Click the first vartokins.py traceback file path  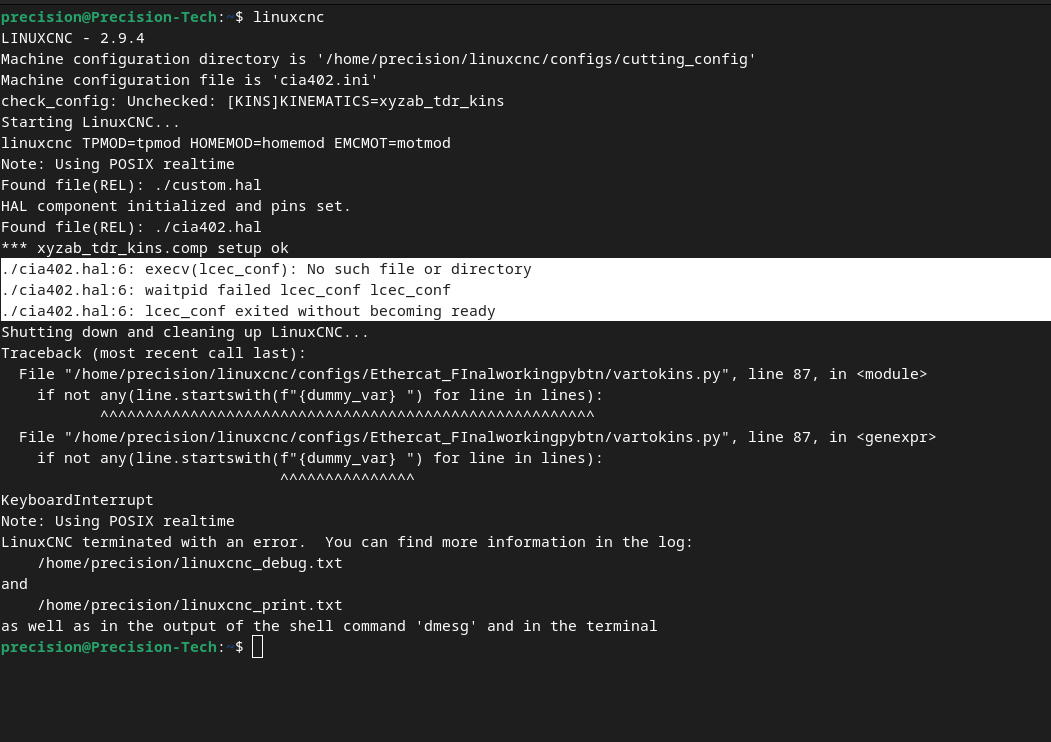point(397,374)
